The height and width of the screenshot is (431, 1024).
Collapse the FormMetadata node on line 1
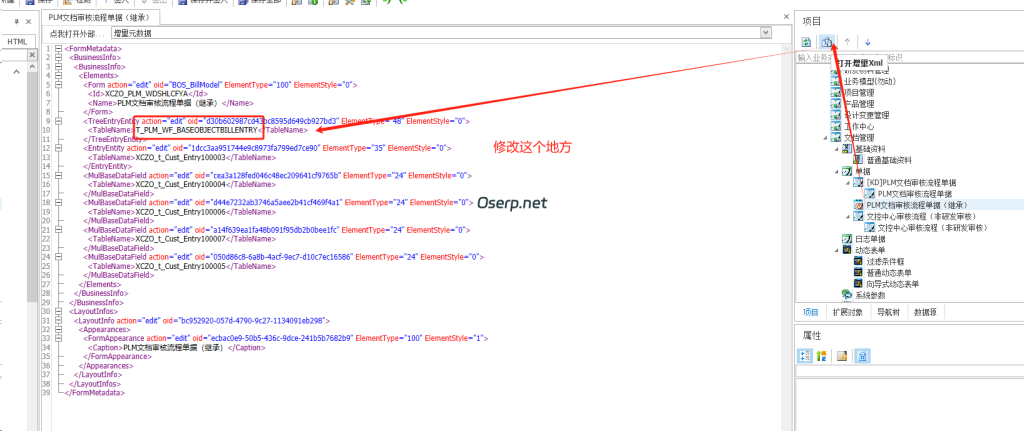pos(58,48)
